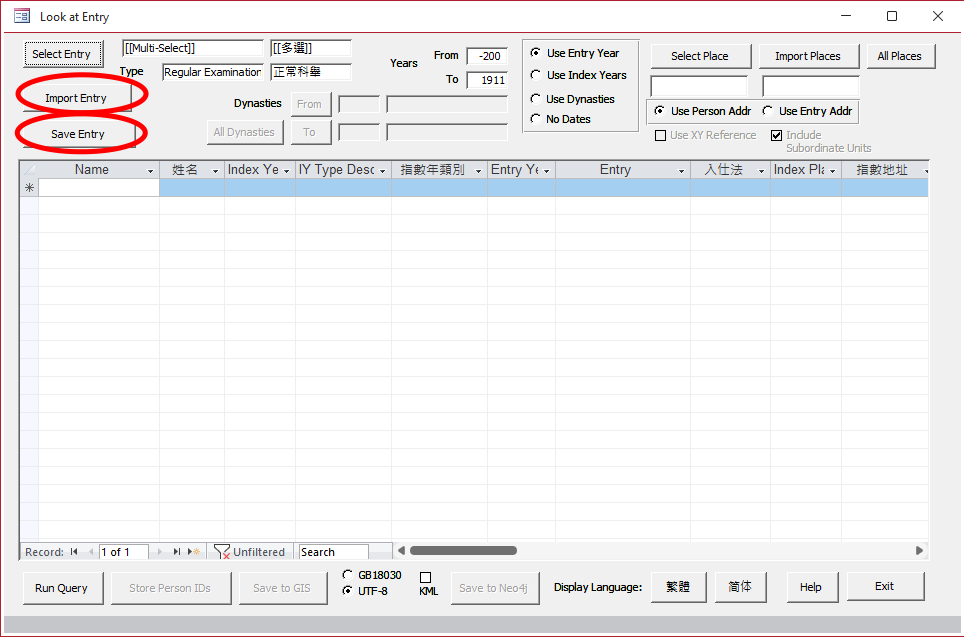965x637 pixels.
Task: Click the Run Query button
Action: pos(62,588)
